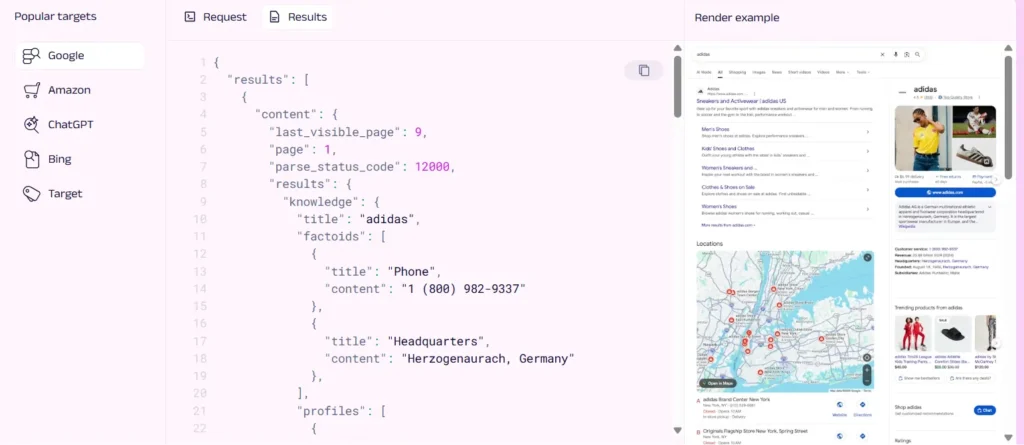Click the microphone voice search icon

tap(896, 55)
